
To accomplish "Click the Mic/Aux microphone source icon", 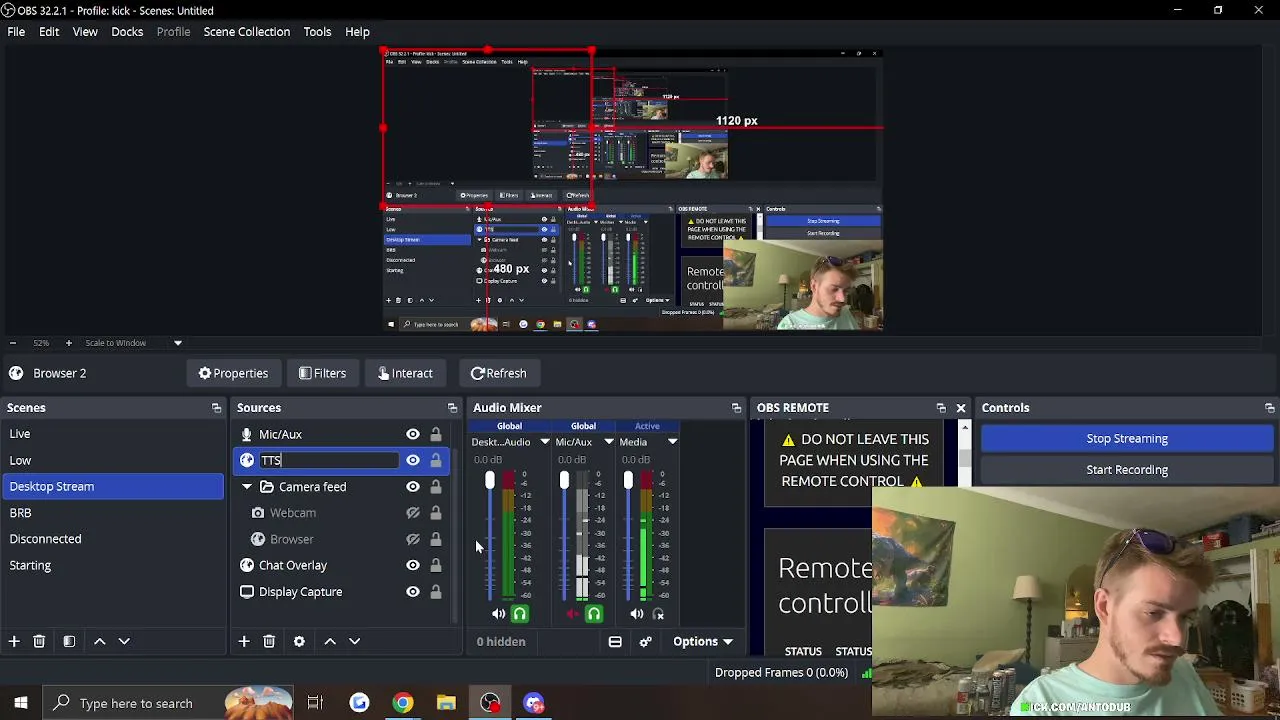I will 247,434.
